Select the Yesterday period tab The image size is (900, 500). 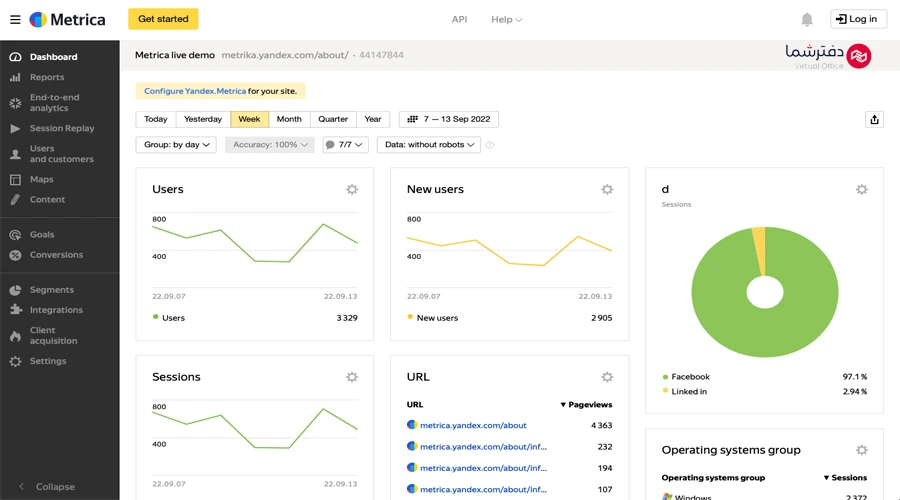[203, 119]
